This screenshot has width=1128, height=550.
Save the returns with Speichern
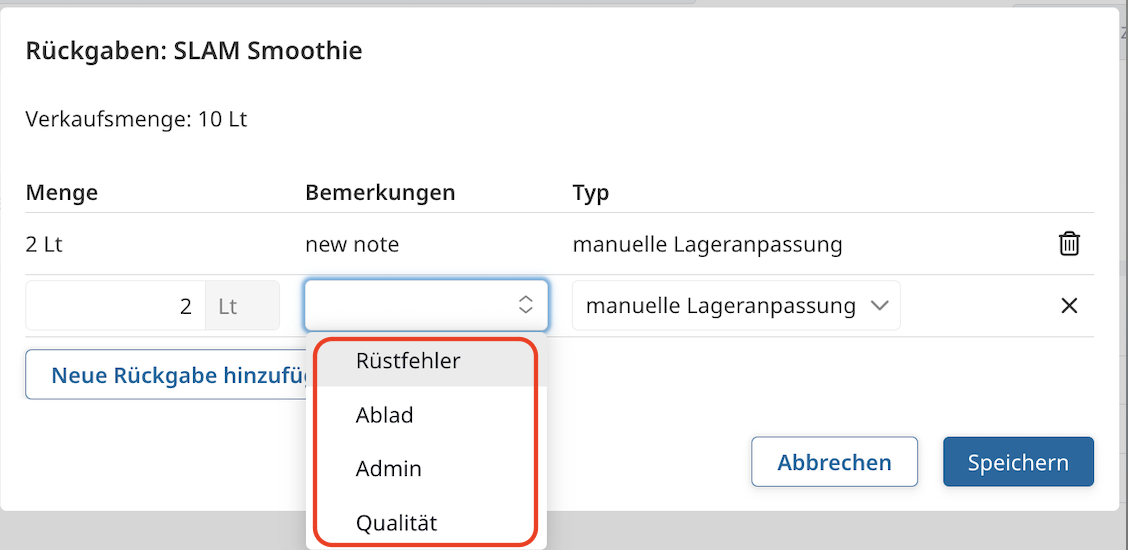point(1018,462)
